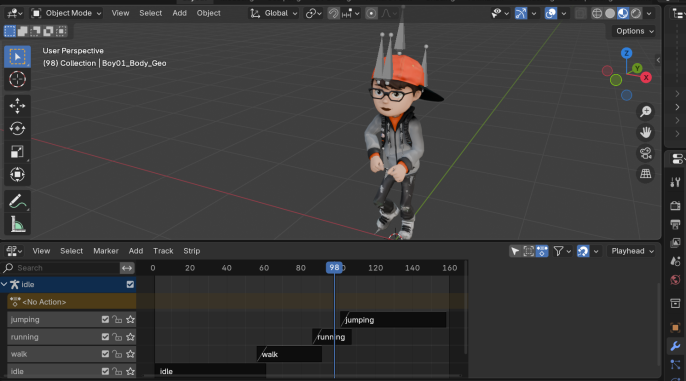The height and width of the screenshot is (381, 686).
Task: Open the Output properties tab icon
Action: click(675, 224)
